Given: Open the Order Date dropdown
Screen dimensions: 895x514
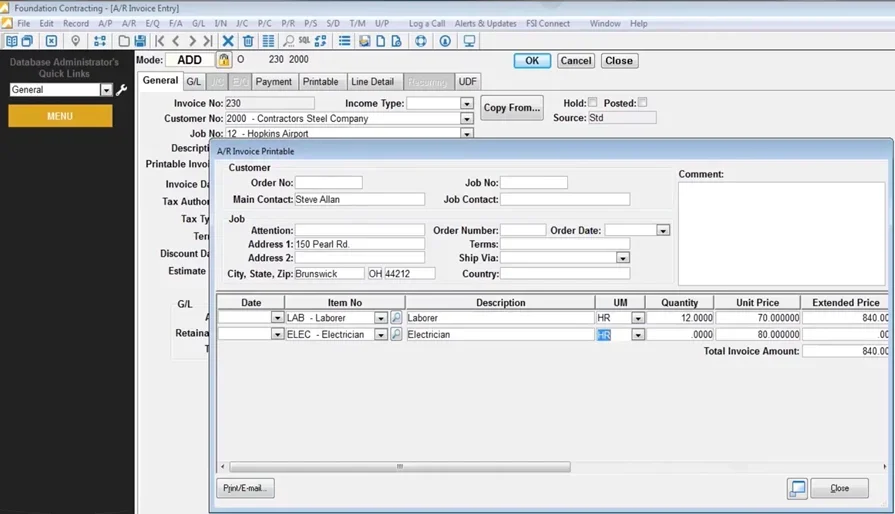Looking at the screenshot, I should click(663, 230).
